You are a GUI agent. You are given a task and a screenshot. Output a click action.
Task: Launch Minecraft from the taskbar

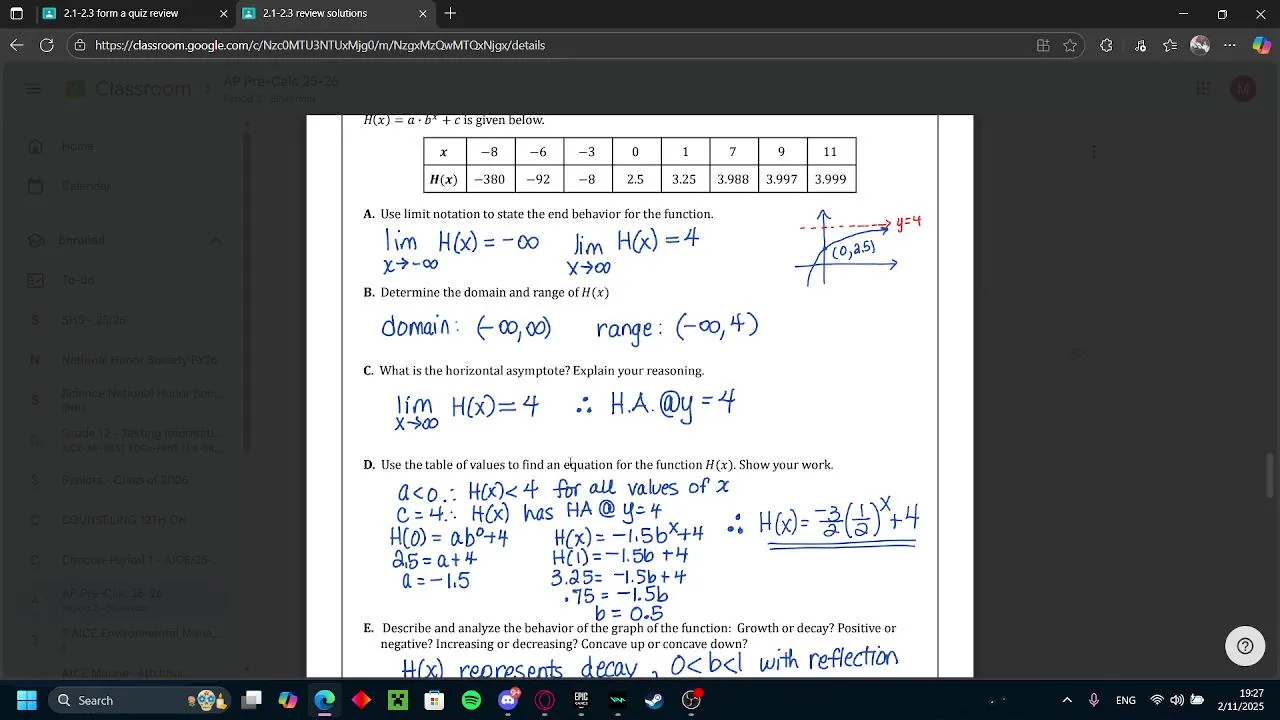click(x=398, y=700)
